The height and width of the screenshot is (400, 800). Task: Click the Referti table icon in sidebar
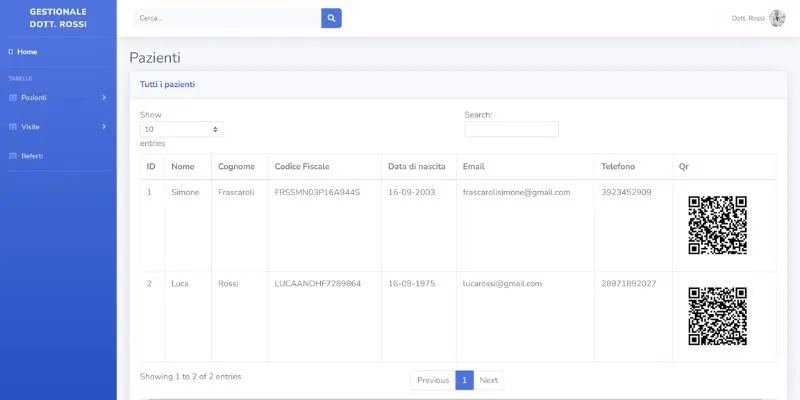(x=12, y=156)
